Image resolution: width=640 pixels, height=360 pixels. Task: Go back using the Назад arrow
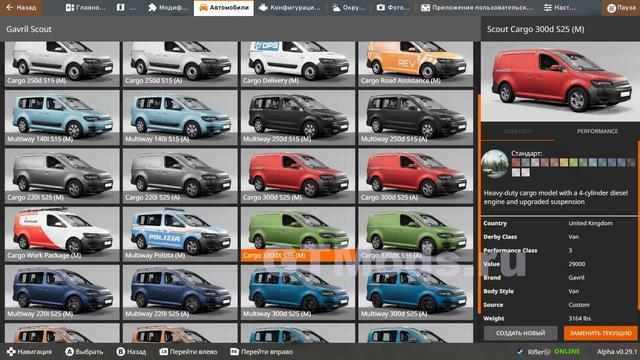pyautogui.click(x=20, y=8)
